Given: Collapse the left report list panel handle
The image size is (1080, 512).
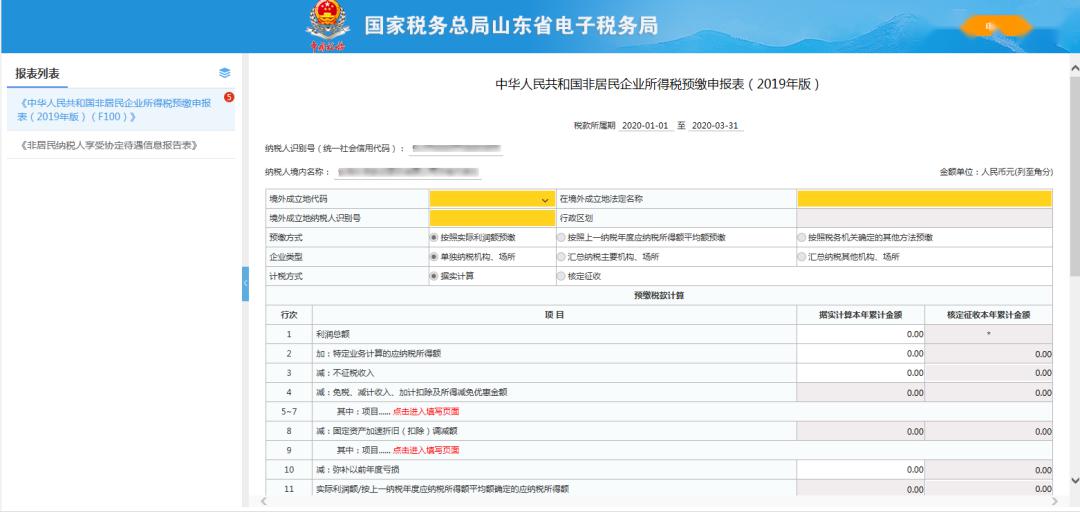Looking at the screenshot, I should click(245, 284).
